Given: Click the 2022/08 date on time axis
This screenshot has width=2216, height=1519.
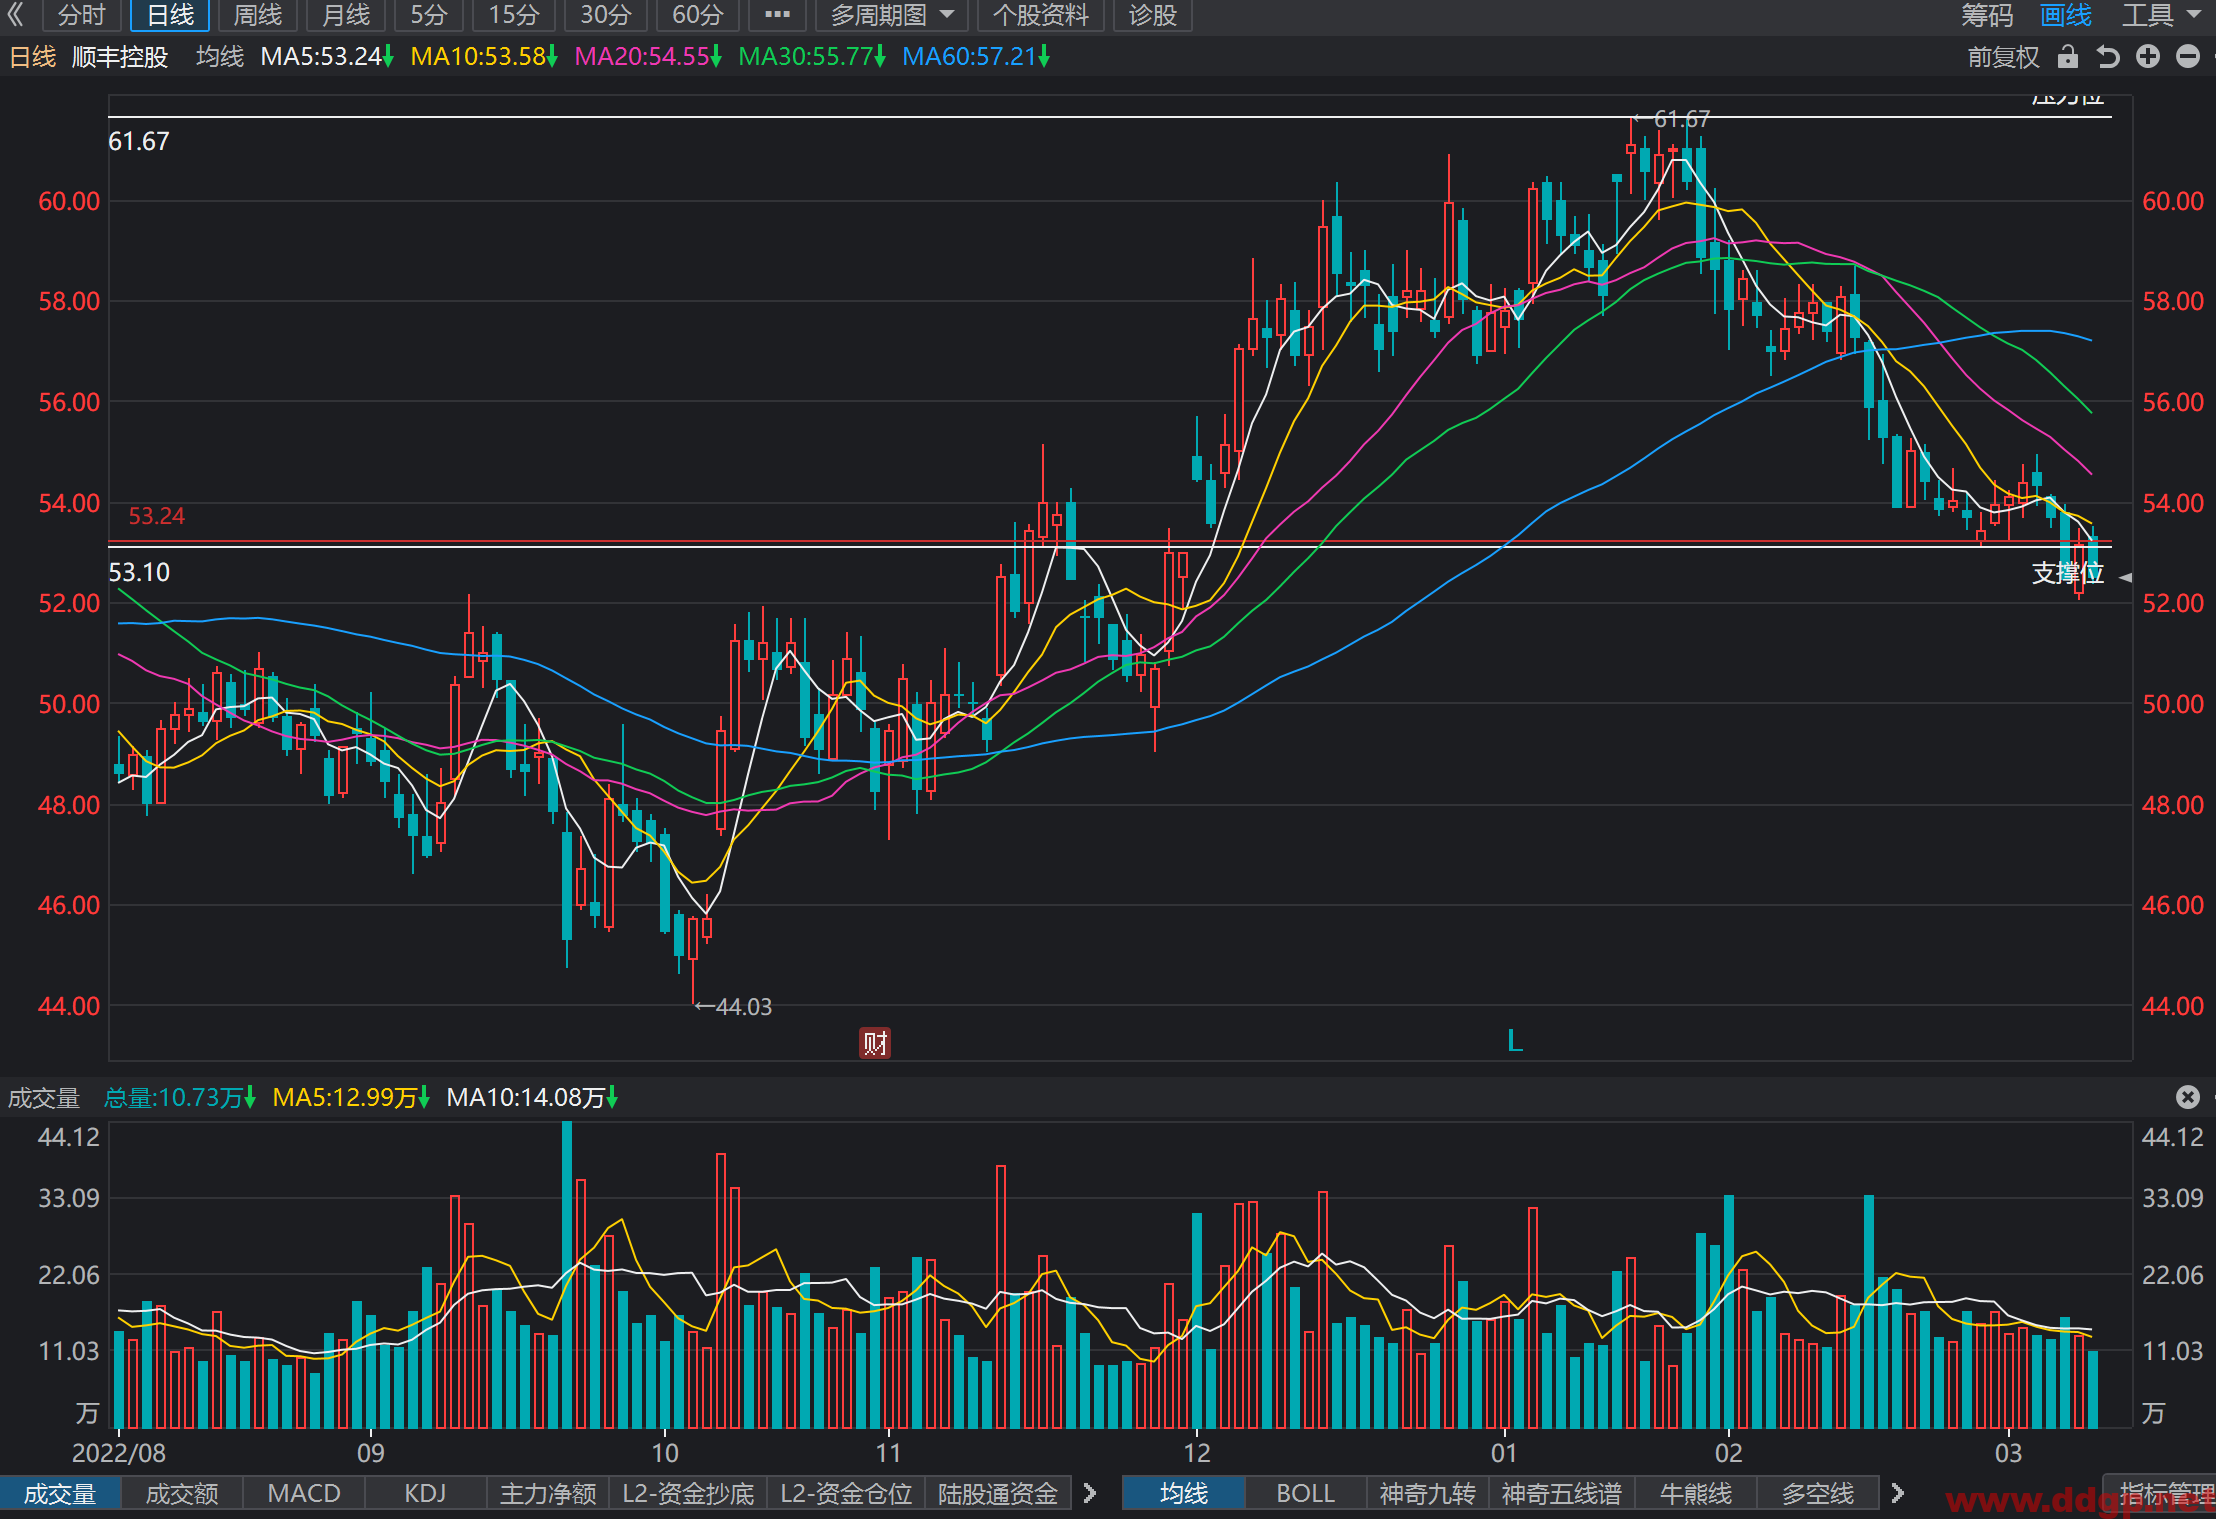Looking at the screenshot, I should click(x=119, y=1453).
